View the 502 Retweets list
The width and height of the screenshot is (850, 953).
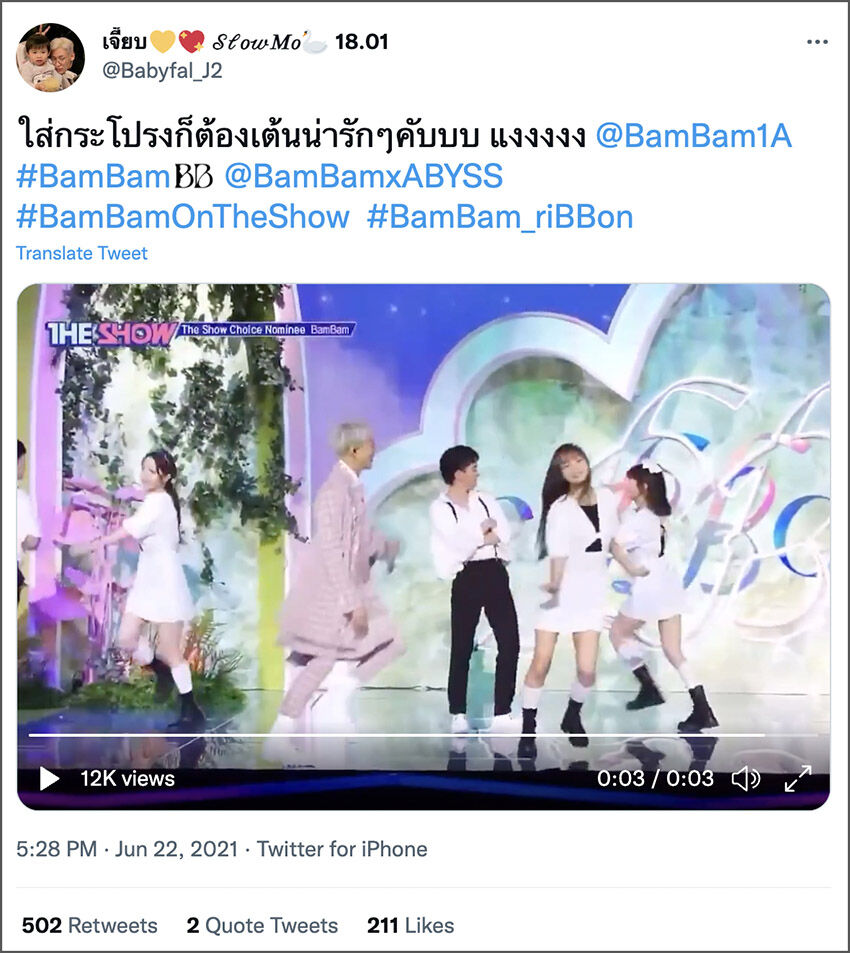click(x=89, y=925)
